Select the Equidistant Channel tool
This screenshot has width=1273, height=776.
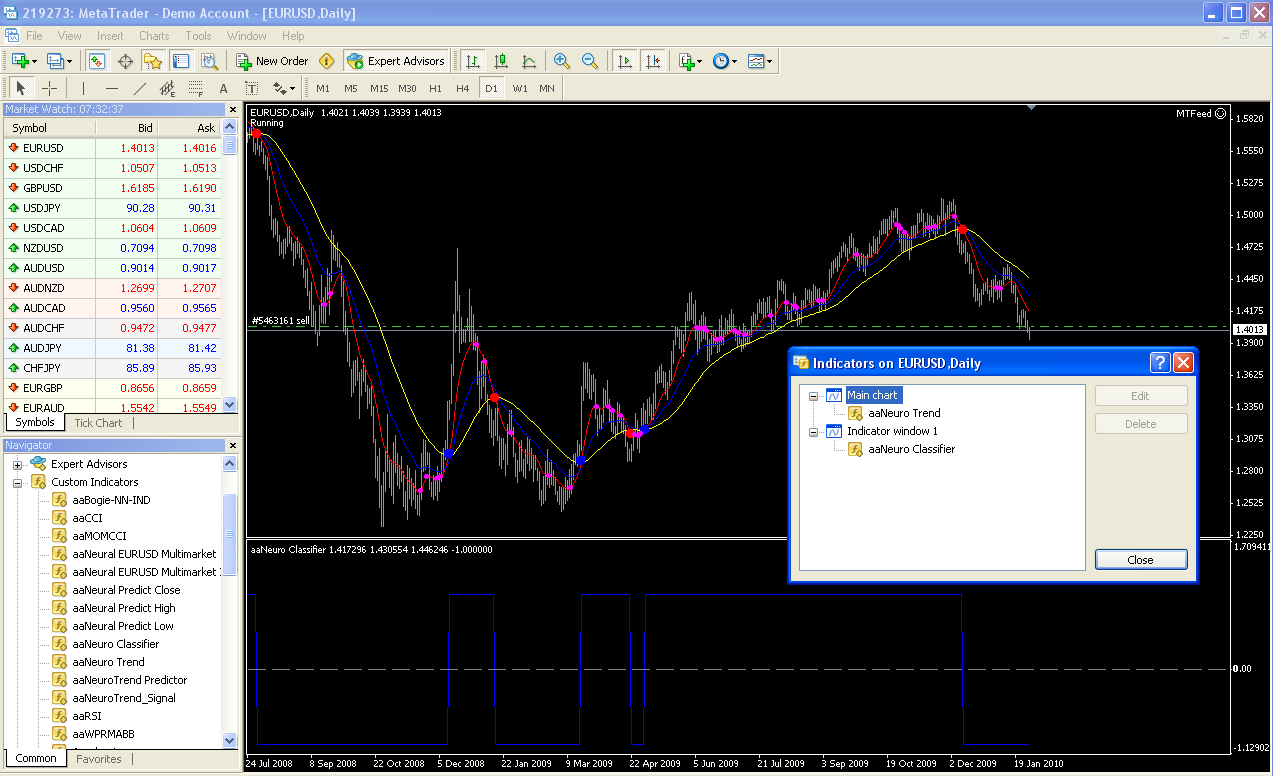168,88
